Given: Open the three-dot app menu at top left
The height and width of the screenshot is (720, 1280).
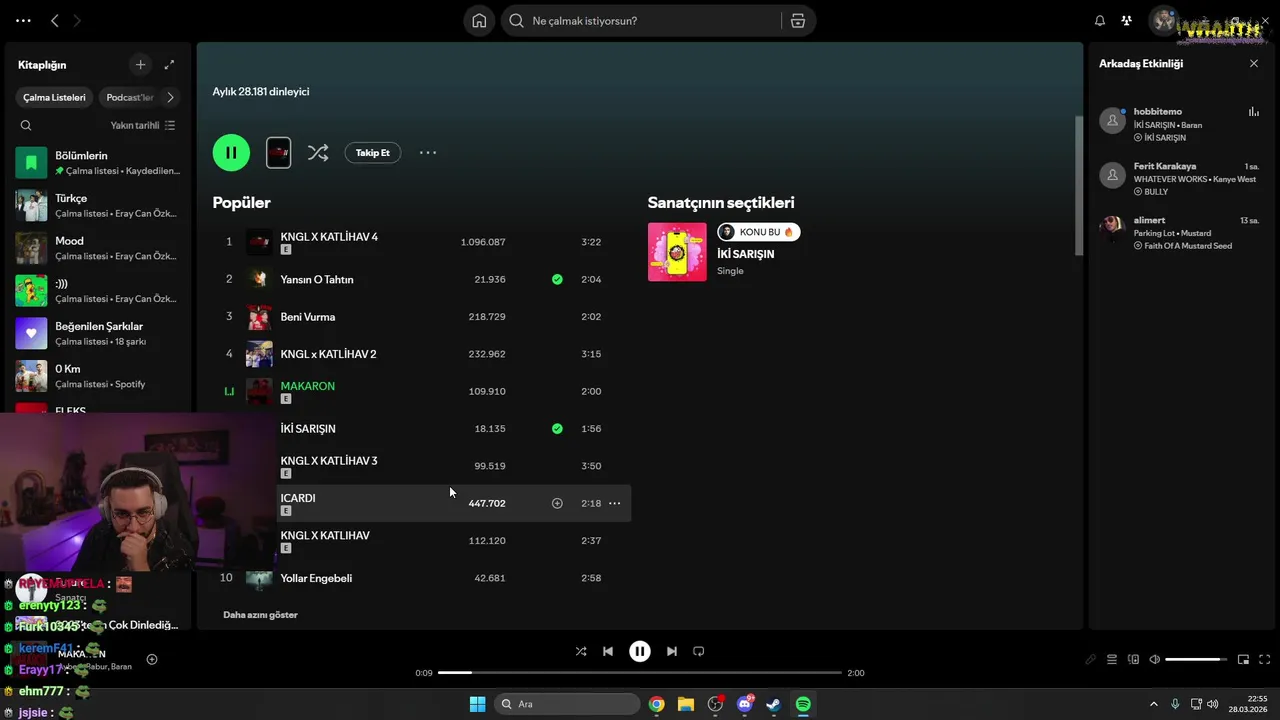Looking at the screenshot, I should point(23,21).
